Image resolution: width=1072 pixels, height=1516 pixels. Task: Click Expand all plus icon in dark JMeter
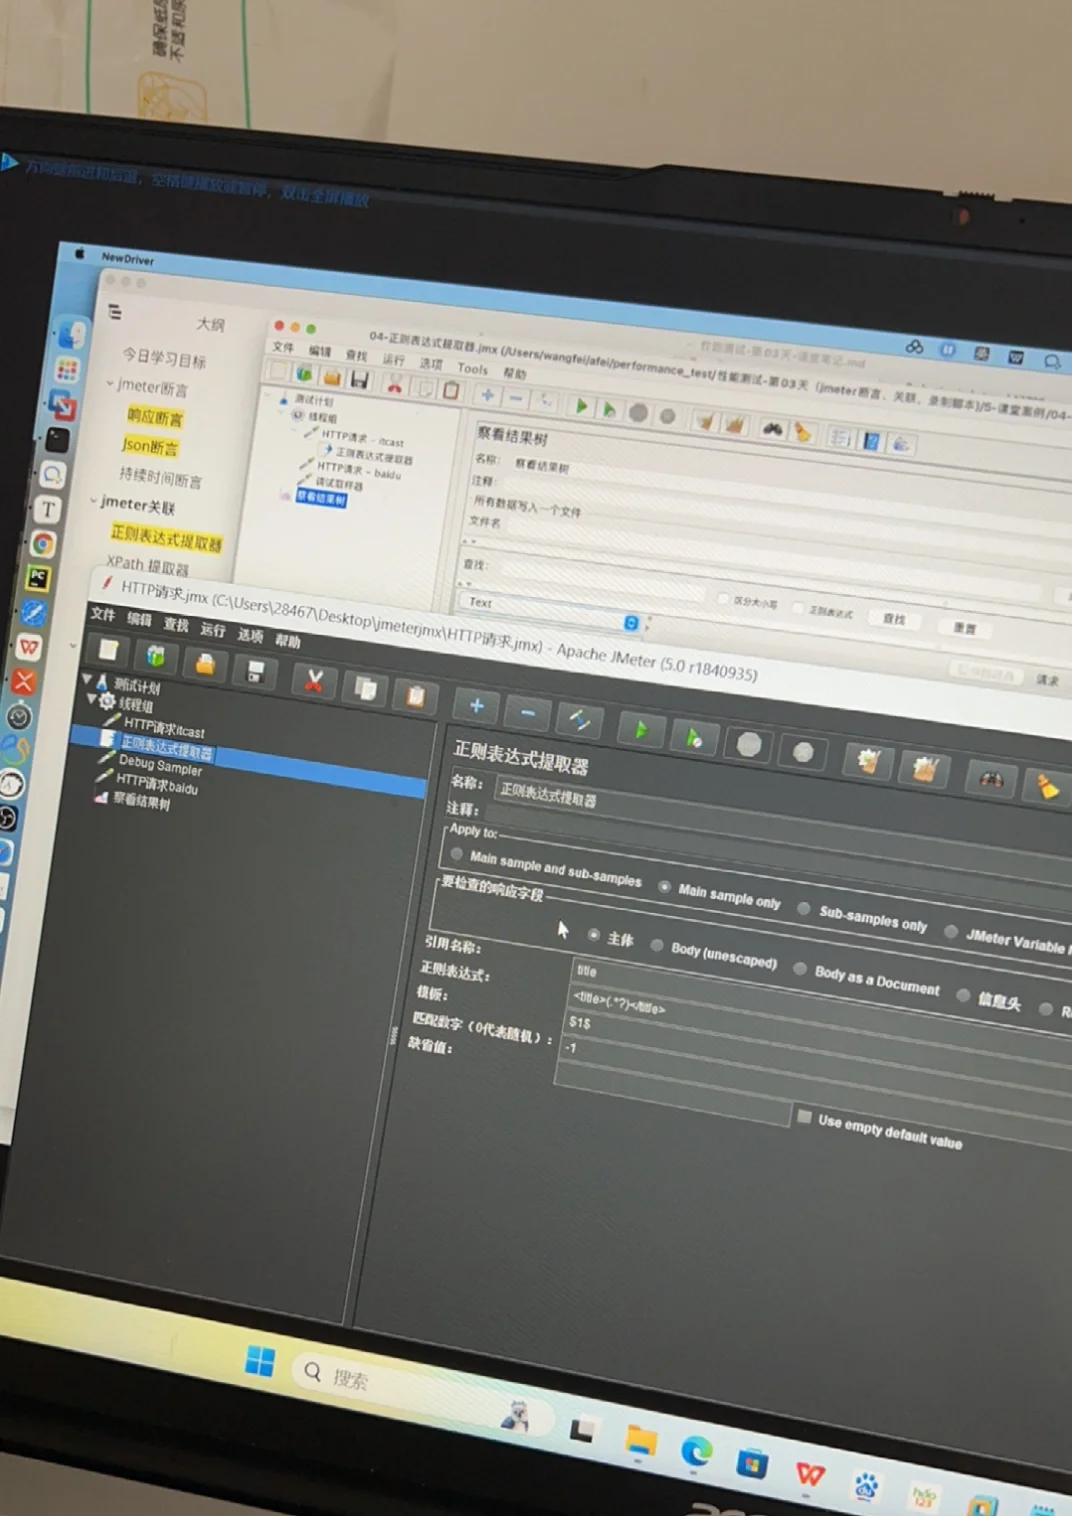[477, 705]
